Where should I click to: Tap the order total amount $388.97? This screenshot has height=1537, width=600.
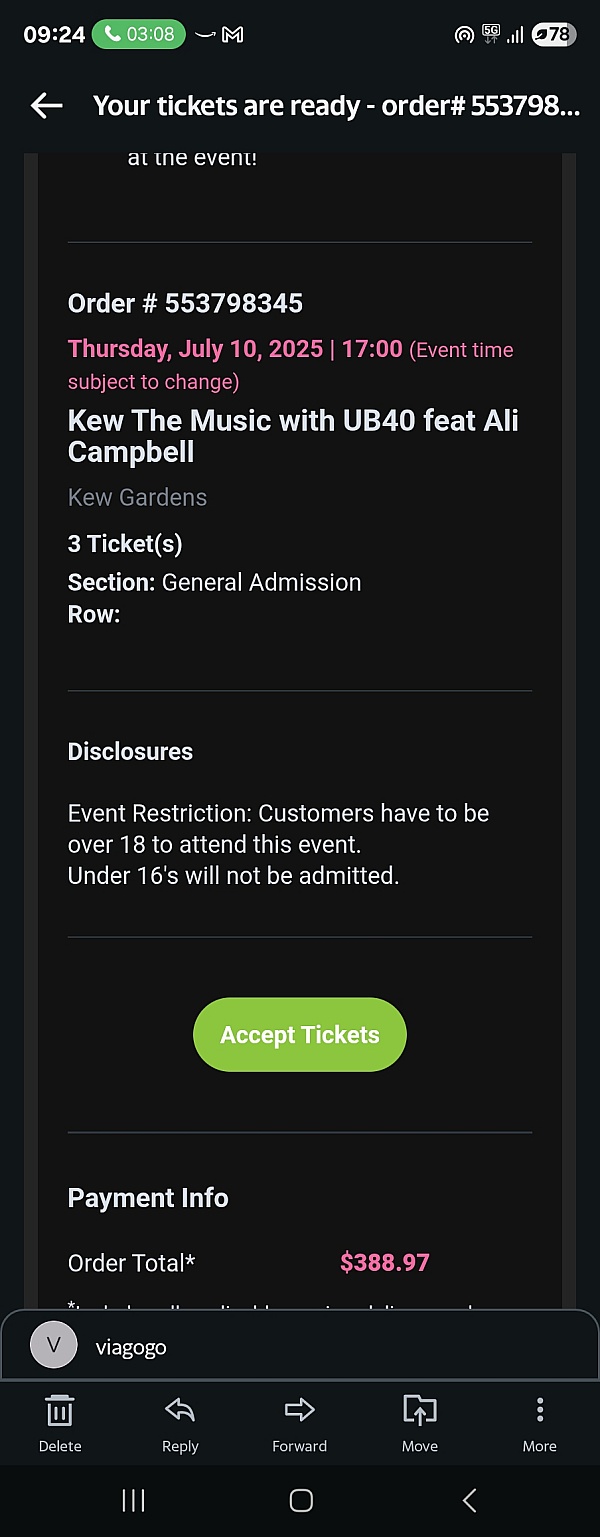384,1262
